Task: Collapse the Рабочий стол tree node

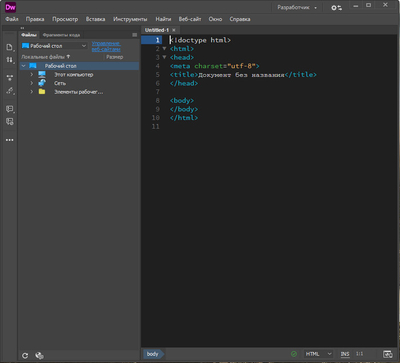Action: pyautogui.click(x=23, y=66)
